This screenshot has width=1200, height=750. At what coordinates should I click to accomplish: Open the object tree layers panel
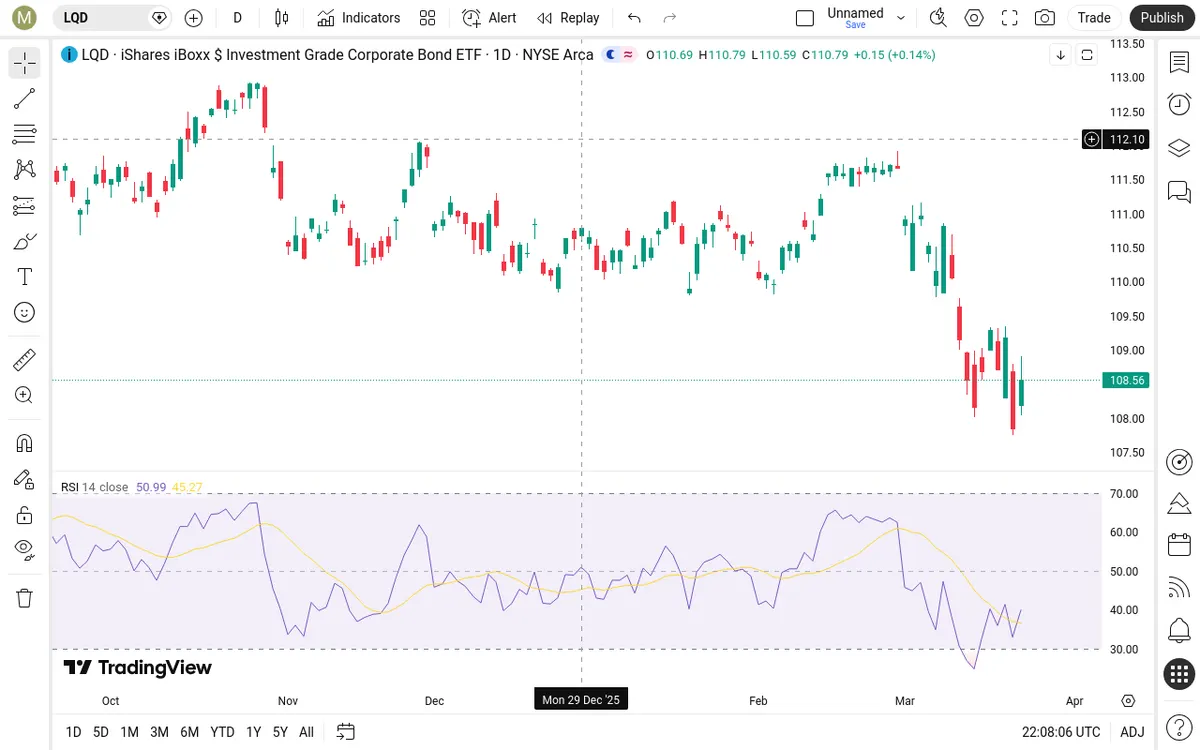click(x=1179, y=148)
